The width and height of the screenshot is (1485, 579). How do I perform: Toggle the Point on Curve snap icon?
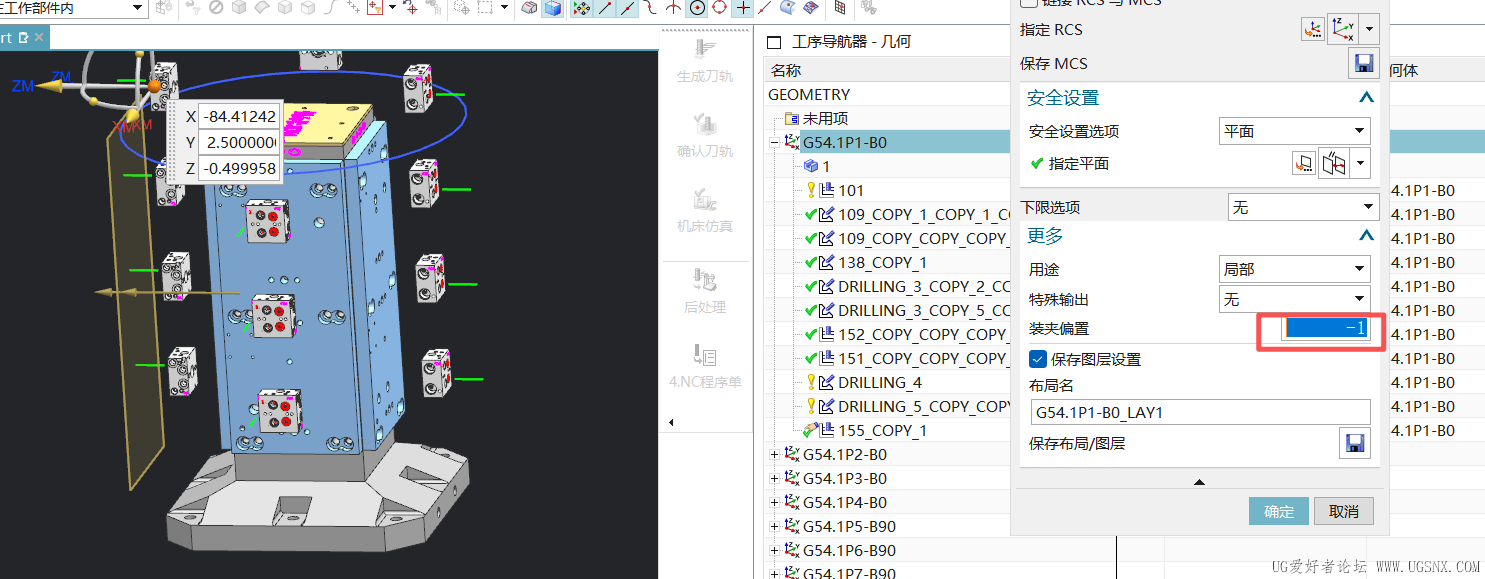tap(765, 9)
